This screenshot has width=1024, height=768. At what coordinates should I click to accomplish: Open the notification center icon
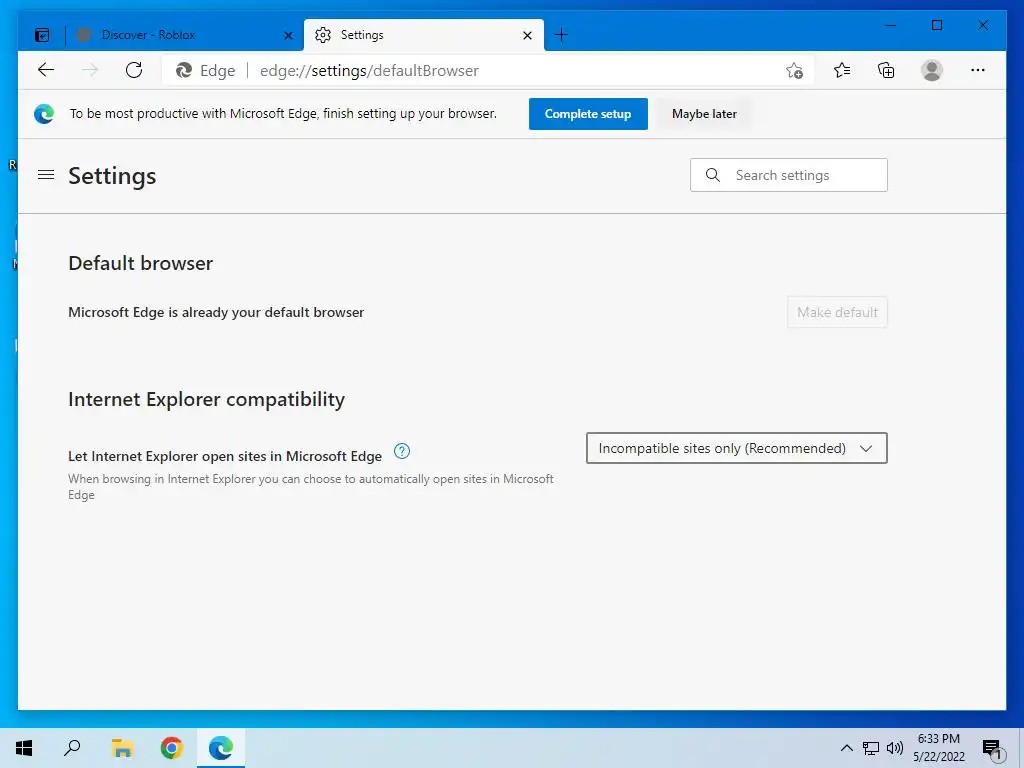[x=993, y=748]
